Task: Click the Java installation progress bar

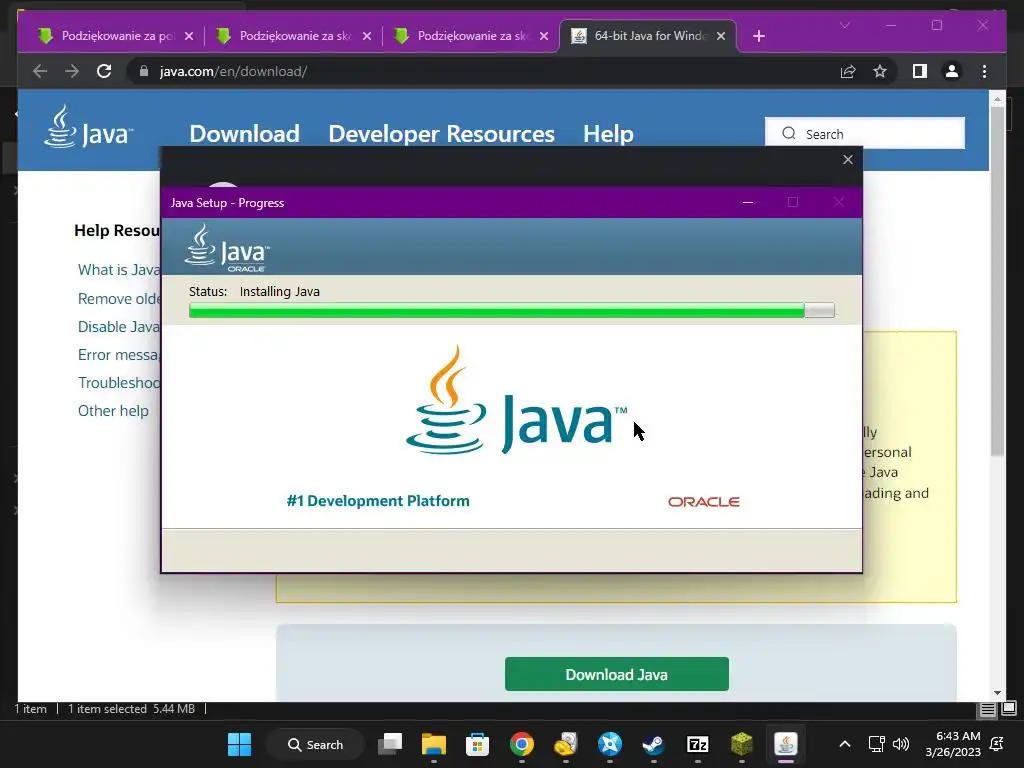Action: 511,310
